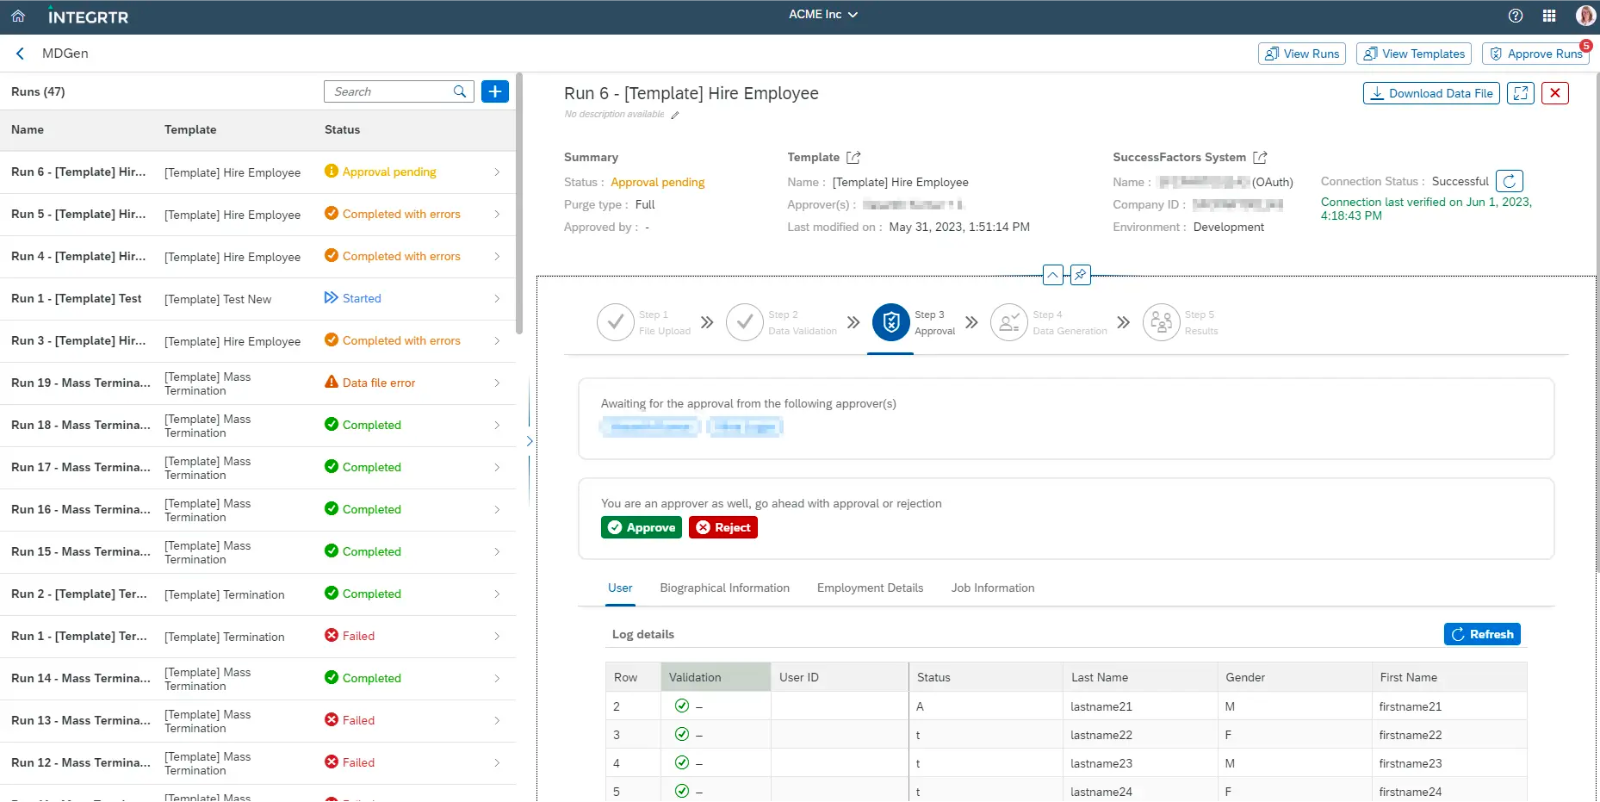This screenshot has width=1600, height=802.
Task: Expand run details to full screen
Action: coord(1520,93)
